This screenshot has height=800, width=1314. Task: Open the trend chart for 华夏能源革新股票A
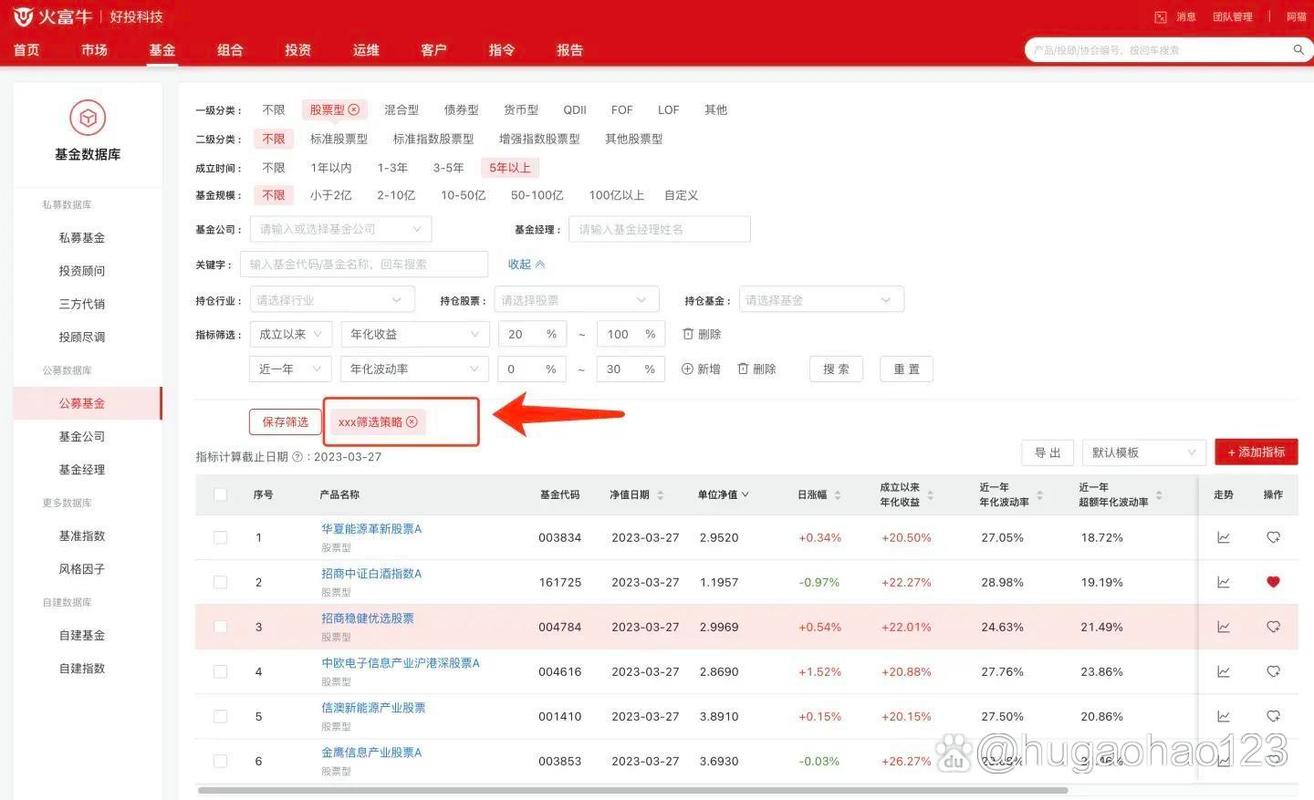click(x=1222, y=536)
